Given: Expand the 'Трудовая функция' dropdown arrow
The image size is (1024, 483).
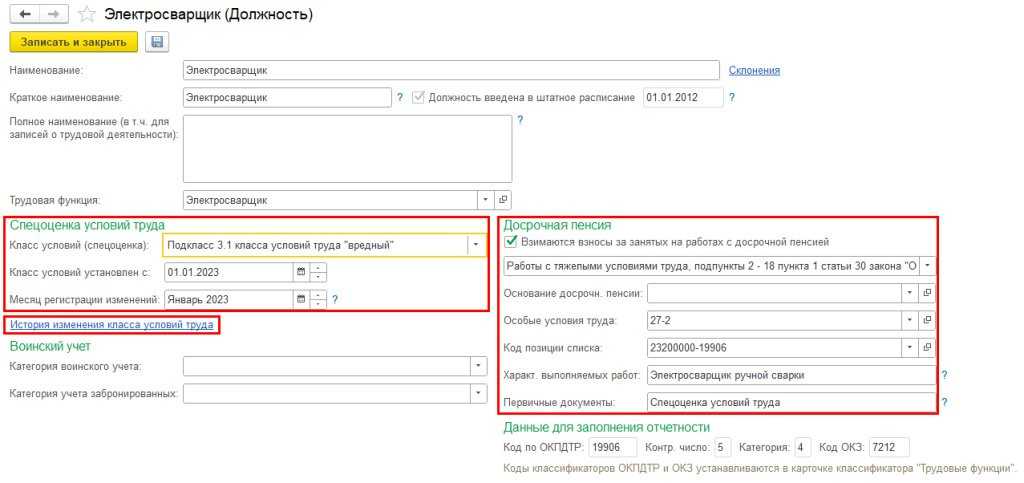Looking at the screenshot, I should 486,200.
